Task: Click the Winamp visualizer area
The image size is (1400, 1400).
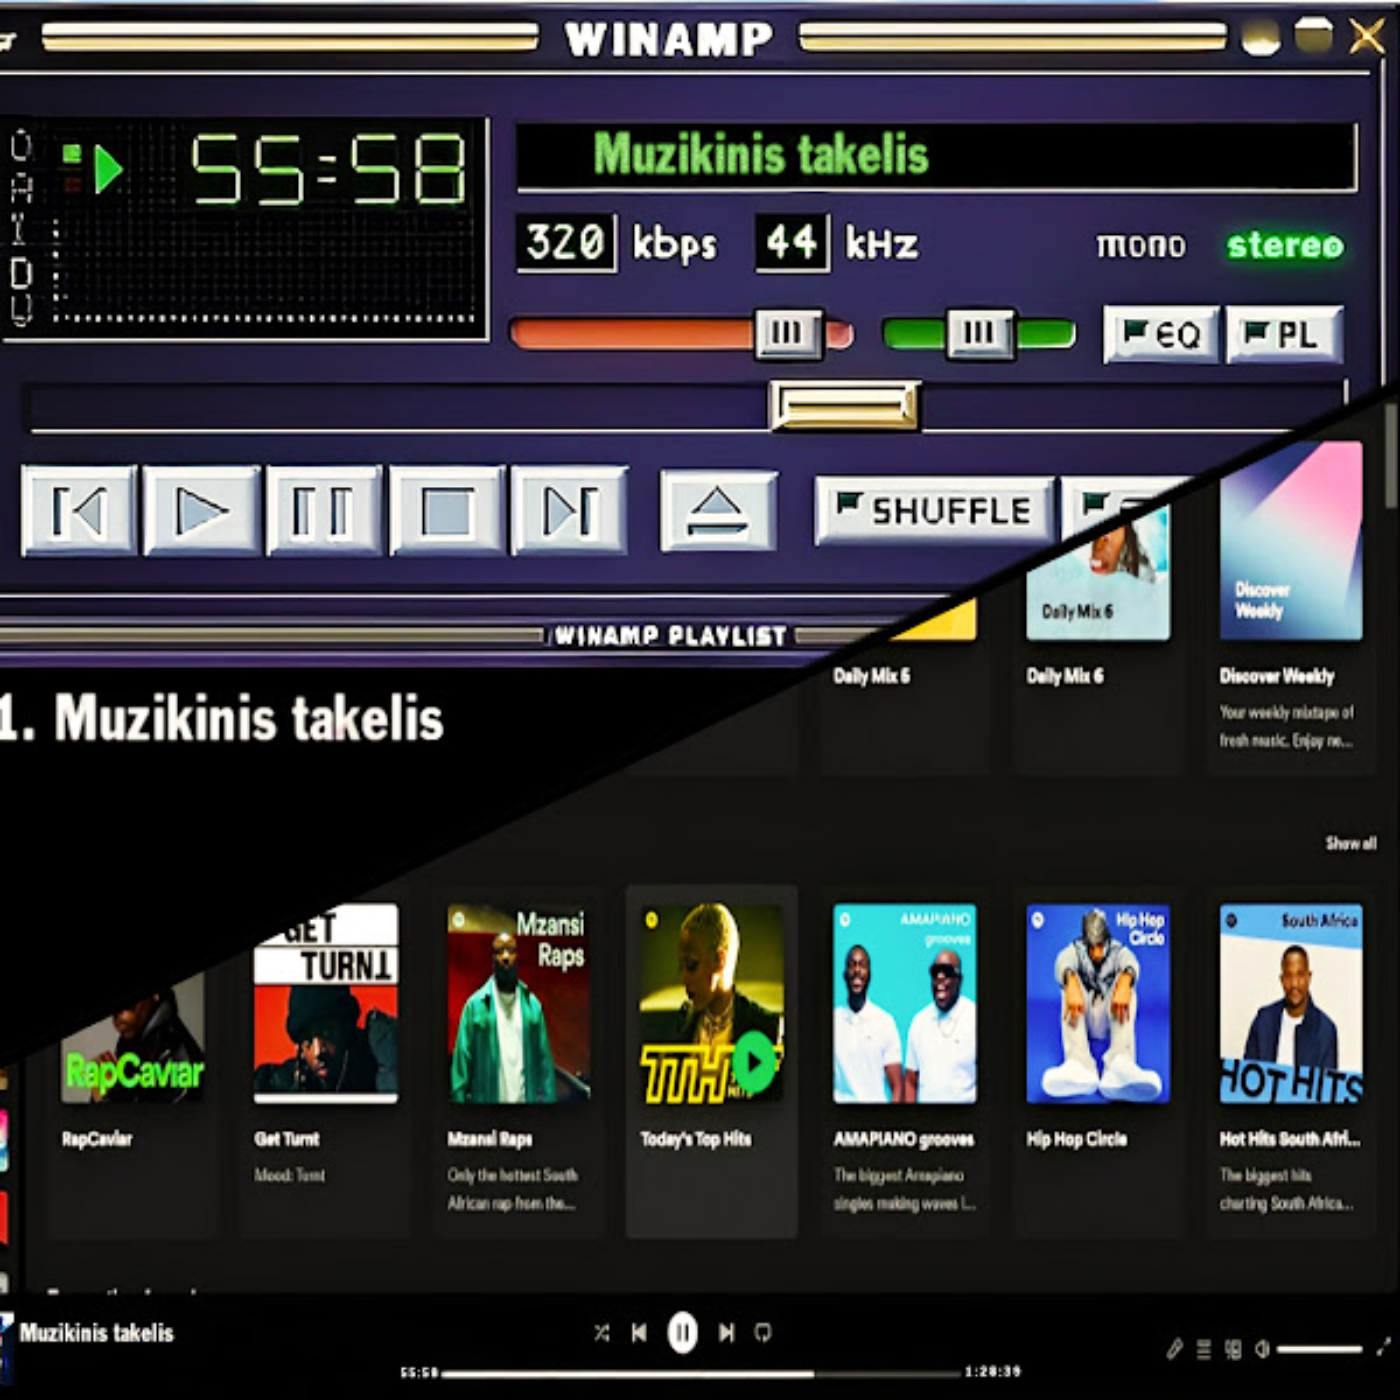Action: point(265,270)
